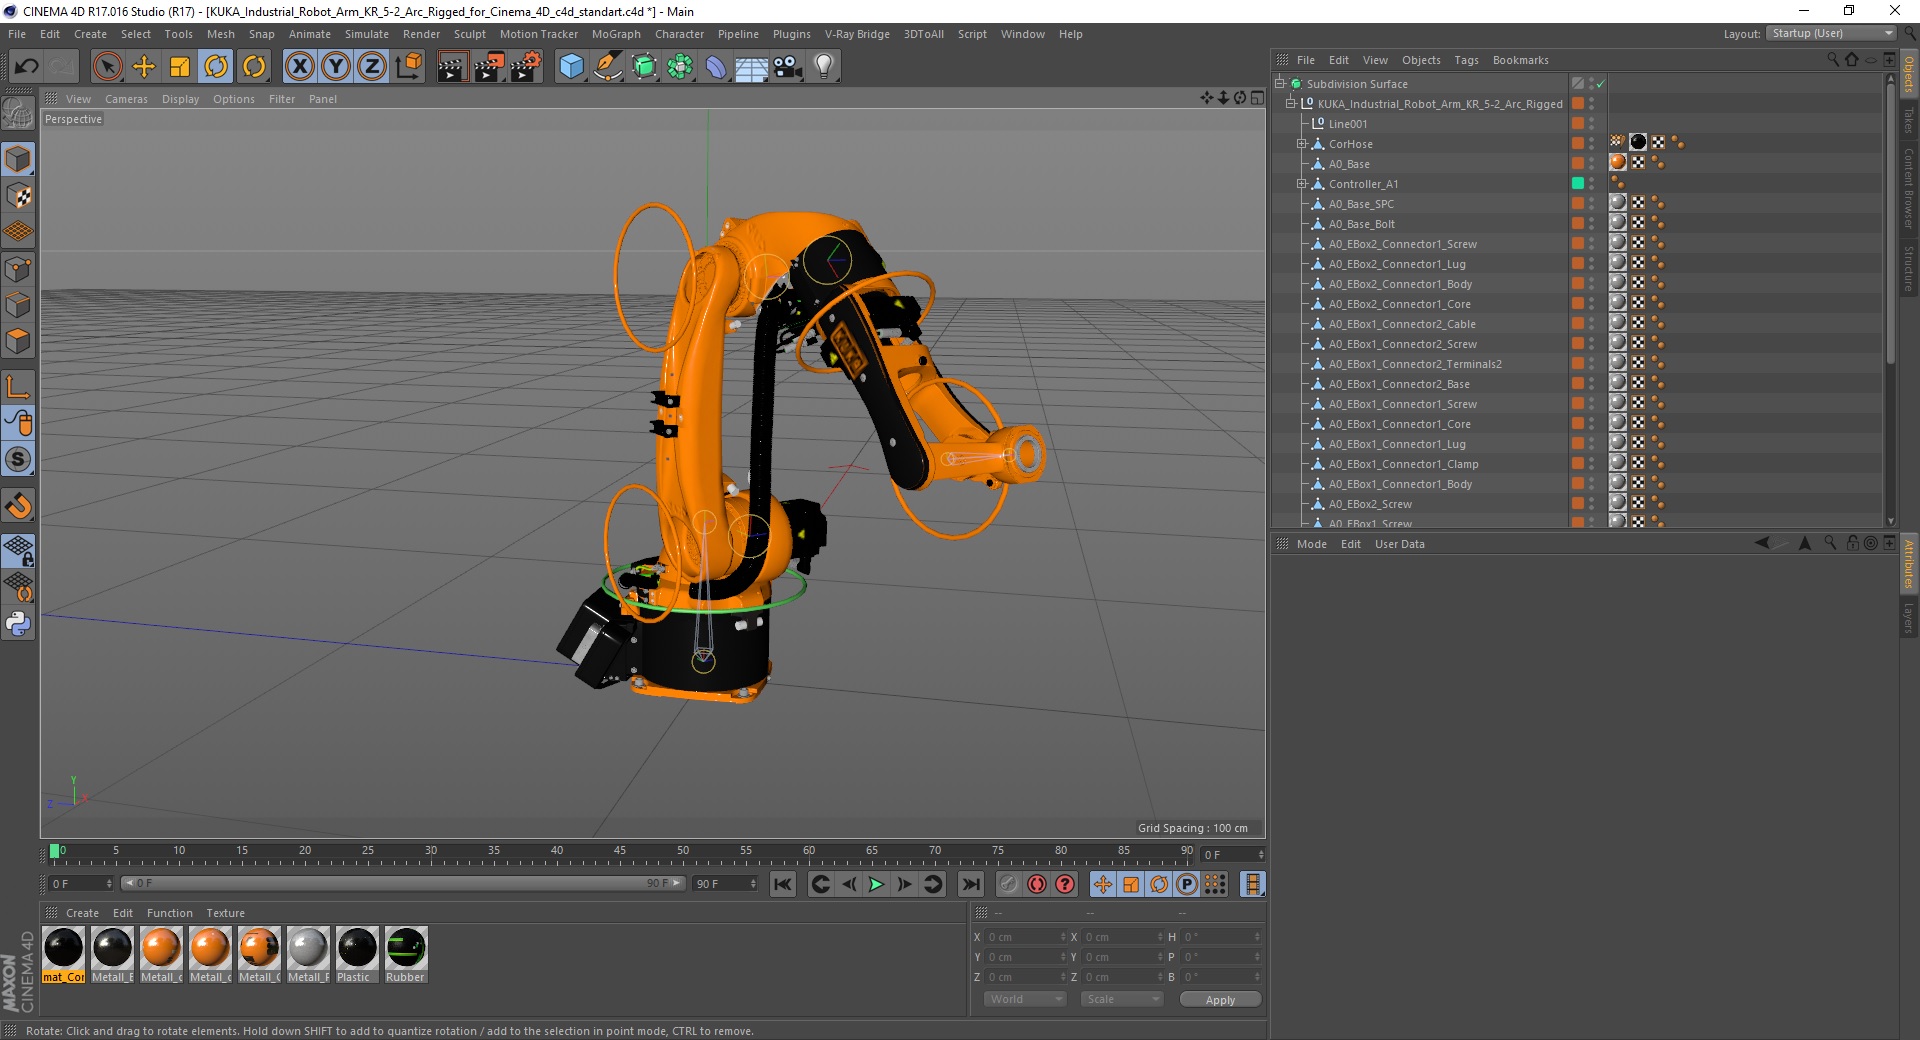This screenshot has height=1040, width=1920.
Task: Open the World coordinate dropdown
Action: pyautogui.click(x=1025, y=999)
